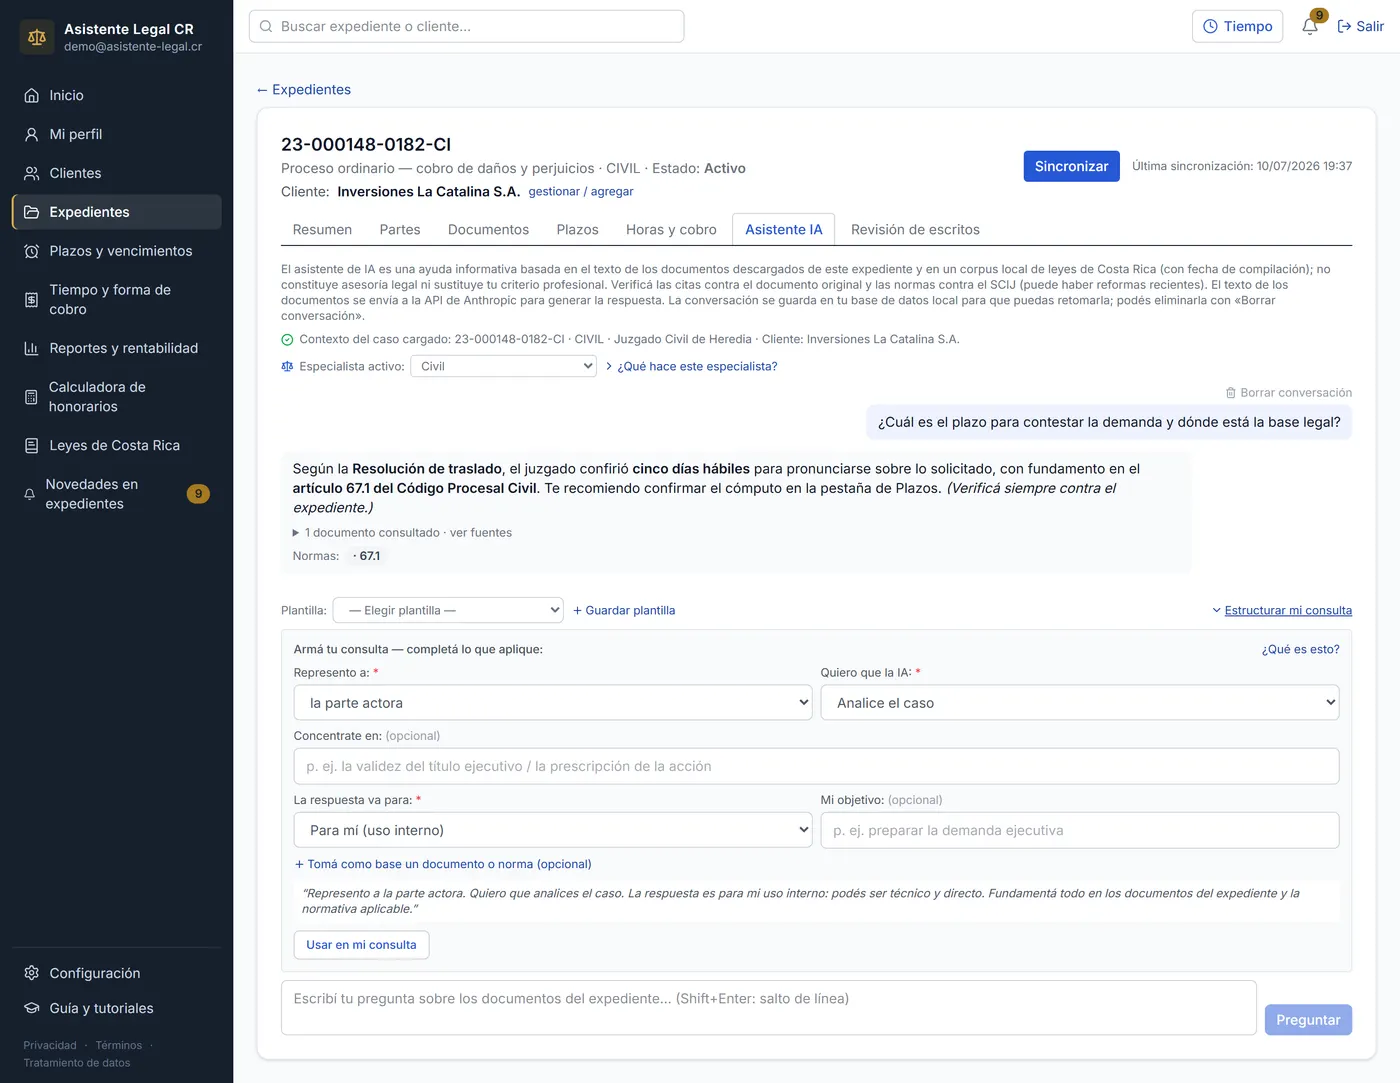Image resolution: width=1400 pixels, height=1083 pixels.
Task: Click Borrar conversación
Action: [1289, 393]
